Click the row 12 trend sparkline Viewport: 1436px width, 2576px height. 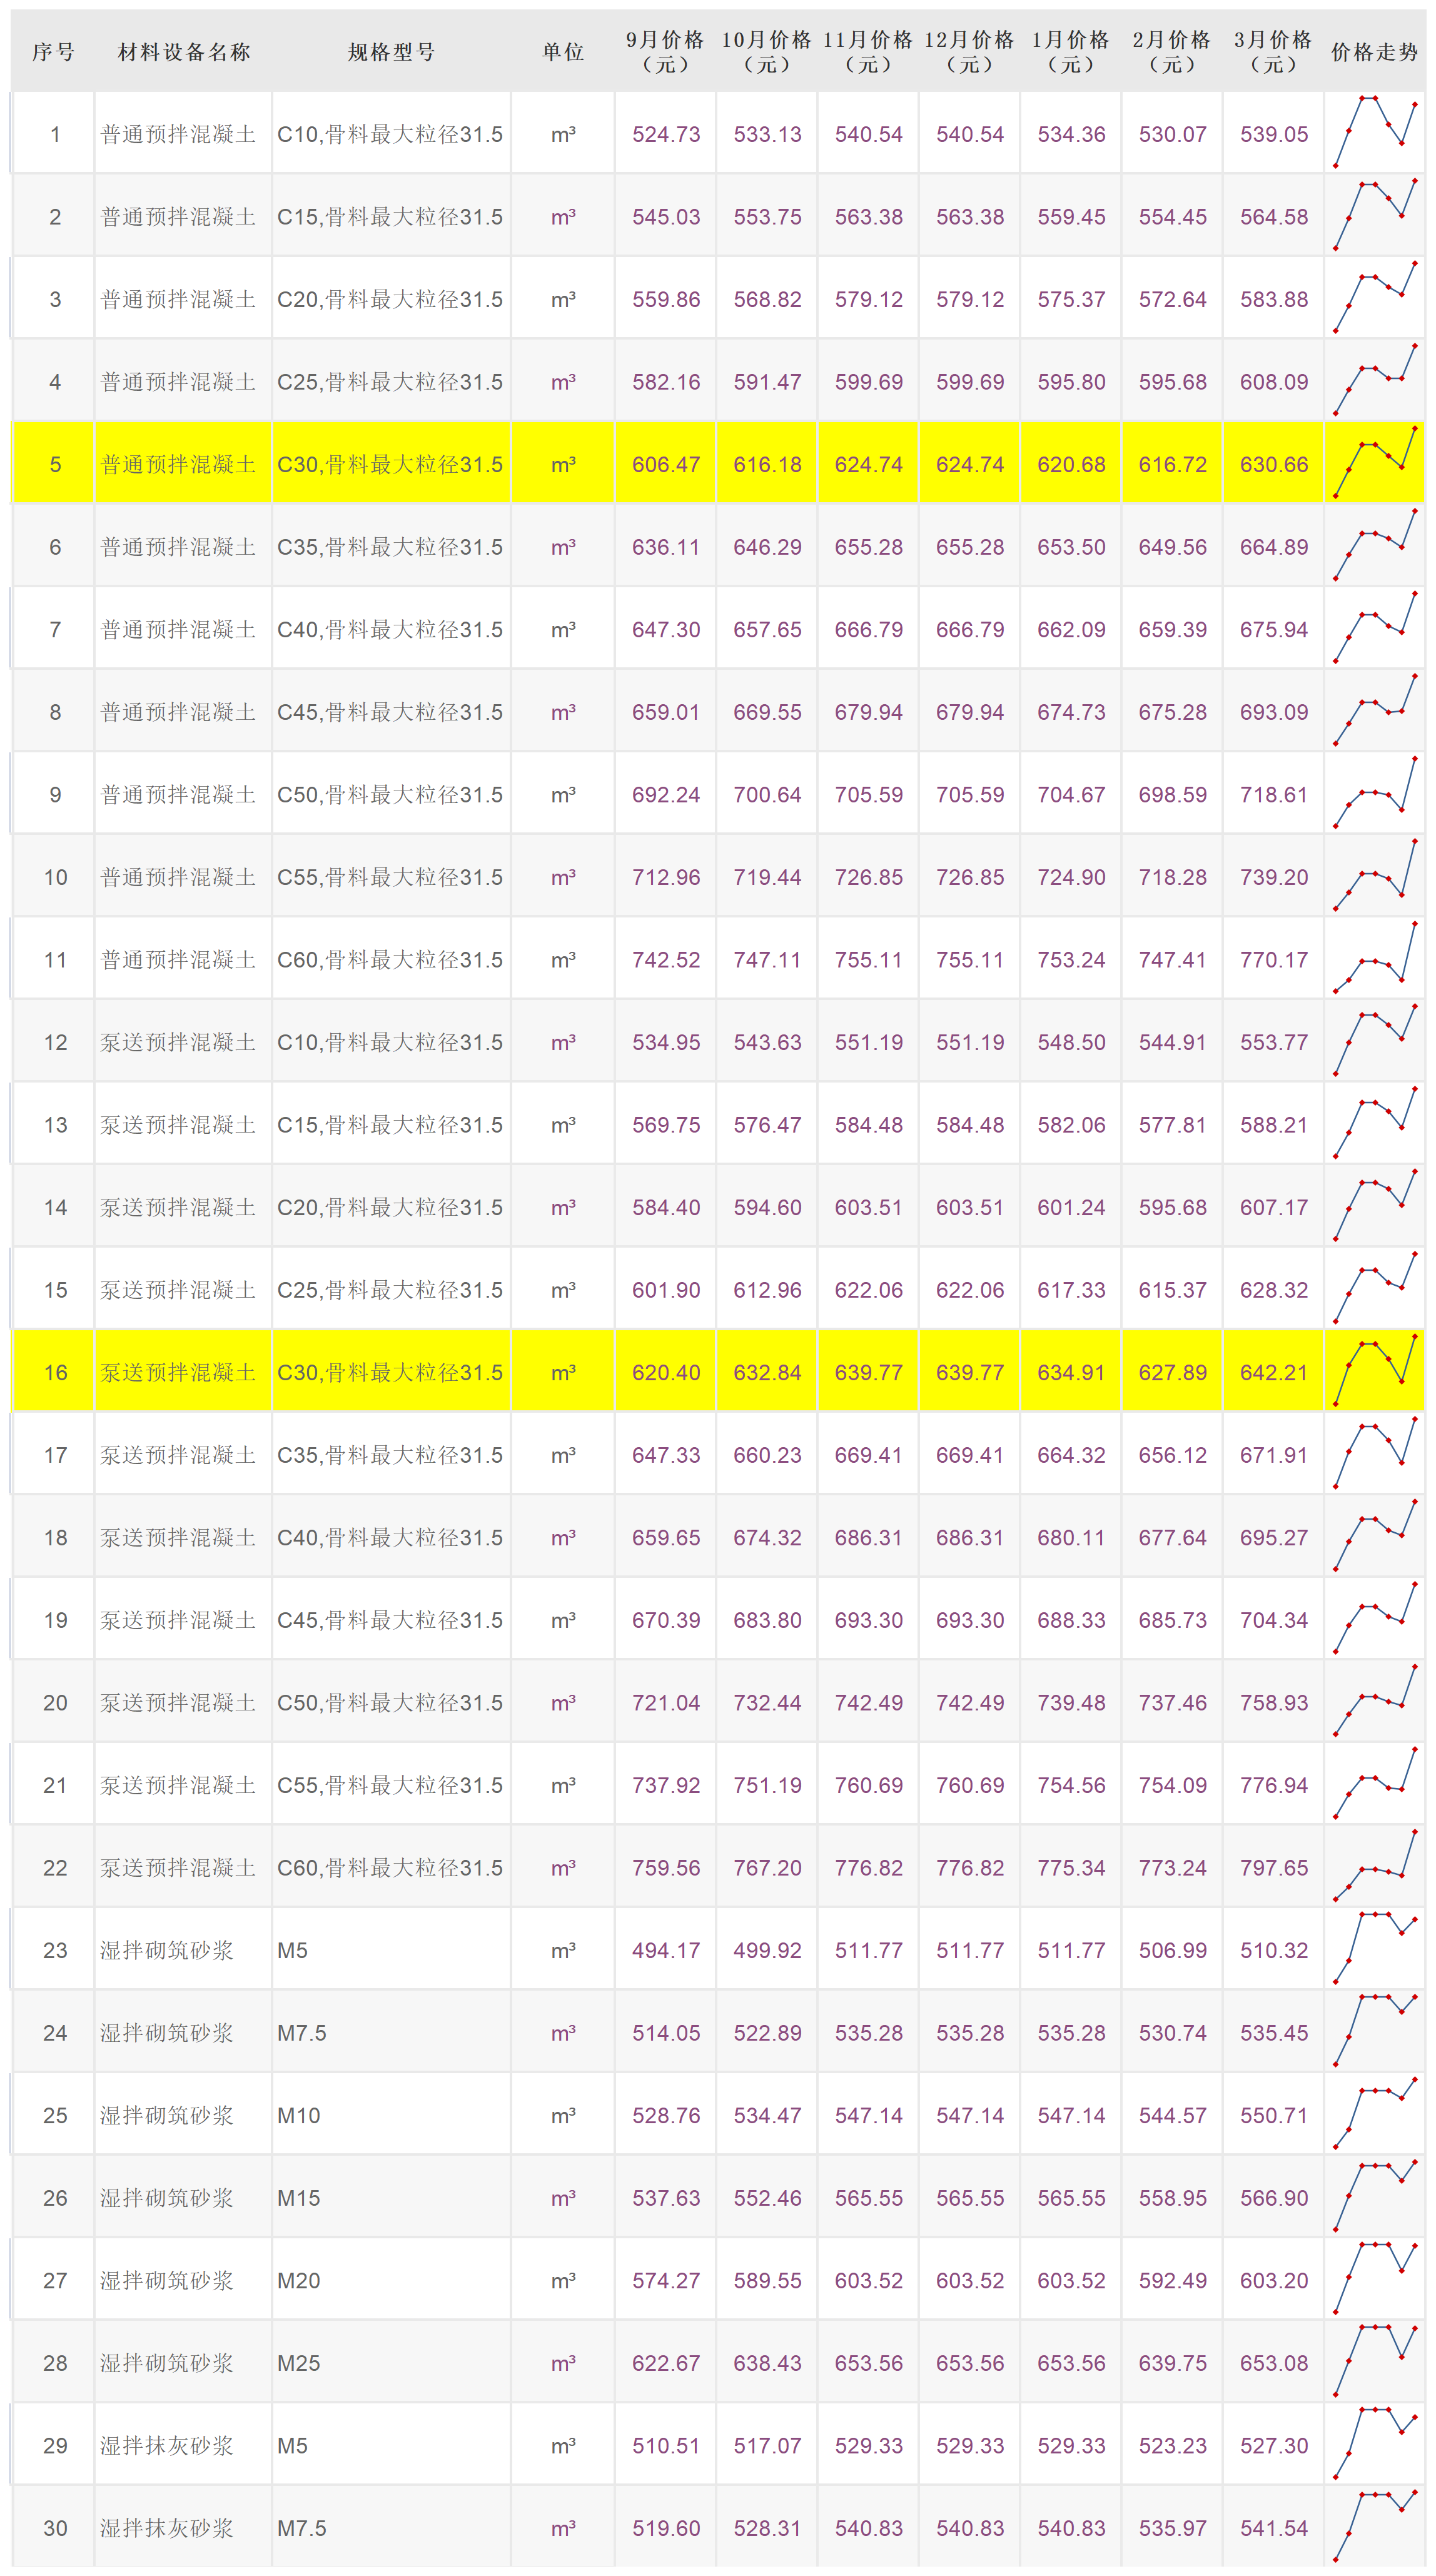1375,1041
